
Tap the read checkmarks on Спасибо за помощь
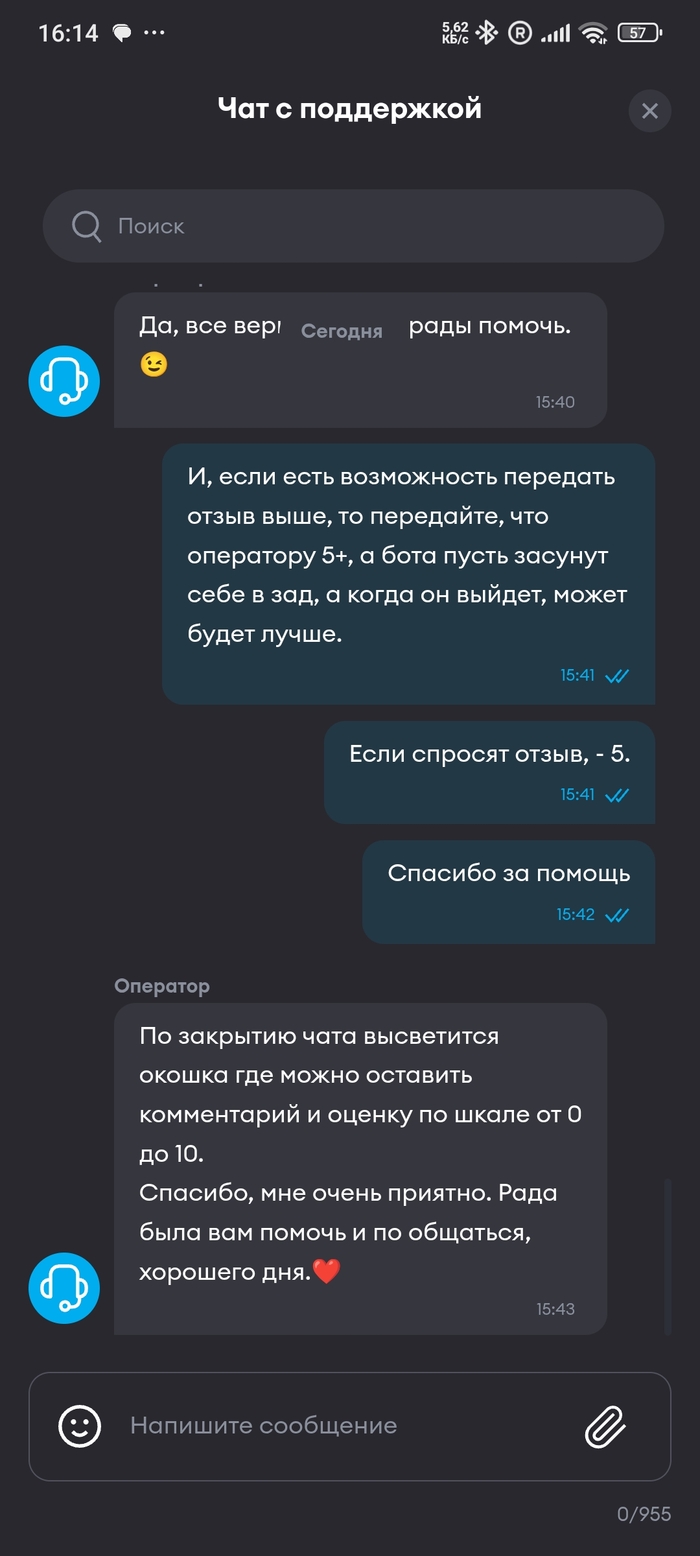(617, 915)
